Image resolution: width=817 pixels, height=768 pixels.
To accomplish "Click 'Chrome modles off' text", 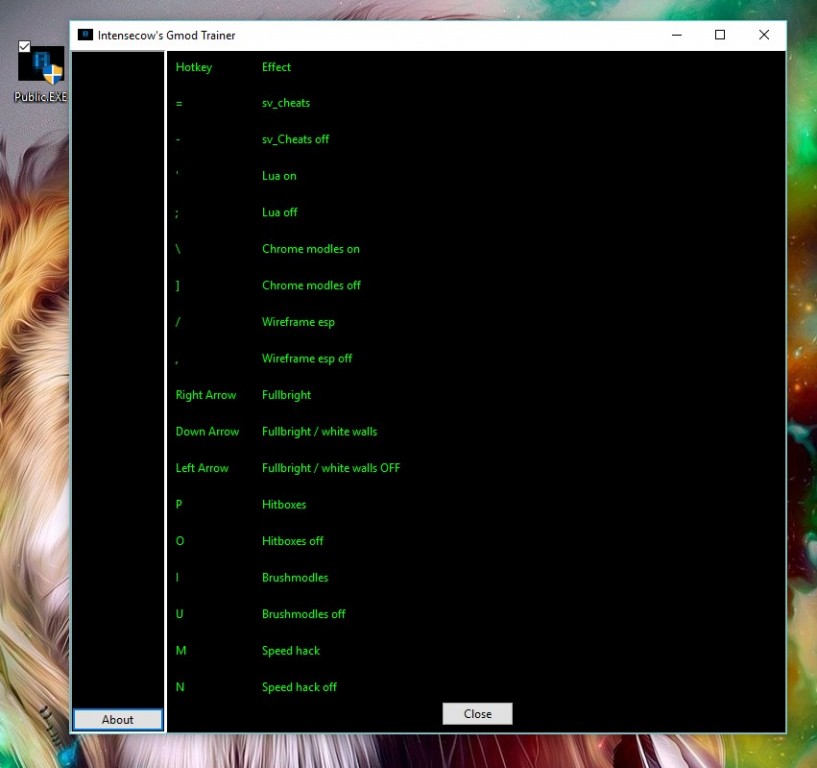I will pyautogui.click(x=312, y=286).
